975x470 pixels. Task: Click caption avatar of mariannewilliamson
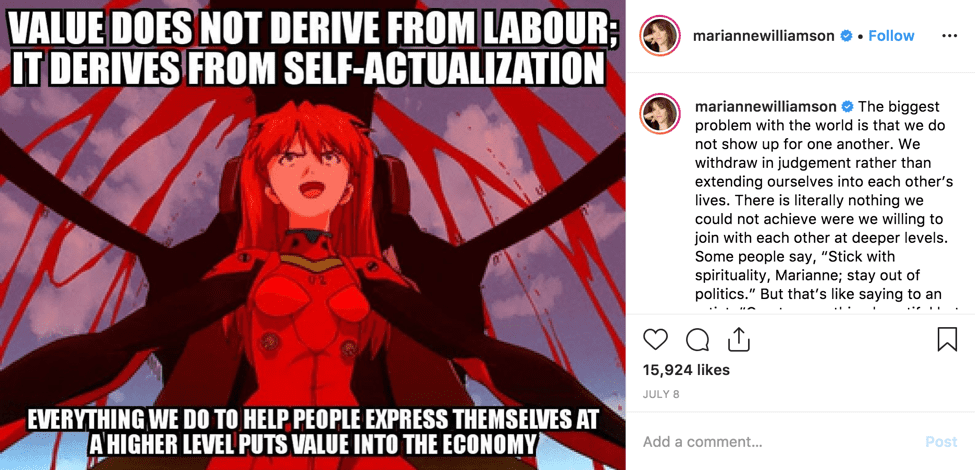click(x=659, y=113)
